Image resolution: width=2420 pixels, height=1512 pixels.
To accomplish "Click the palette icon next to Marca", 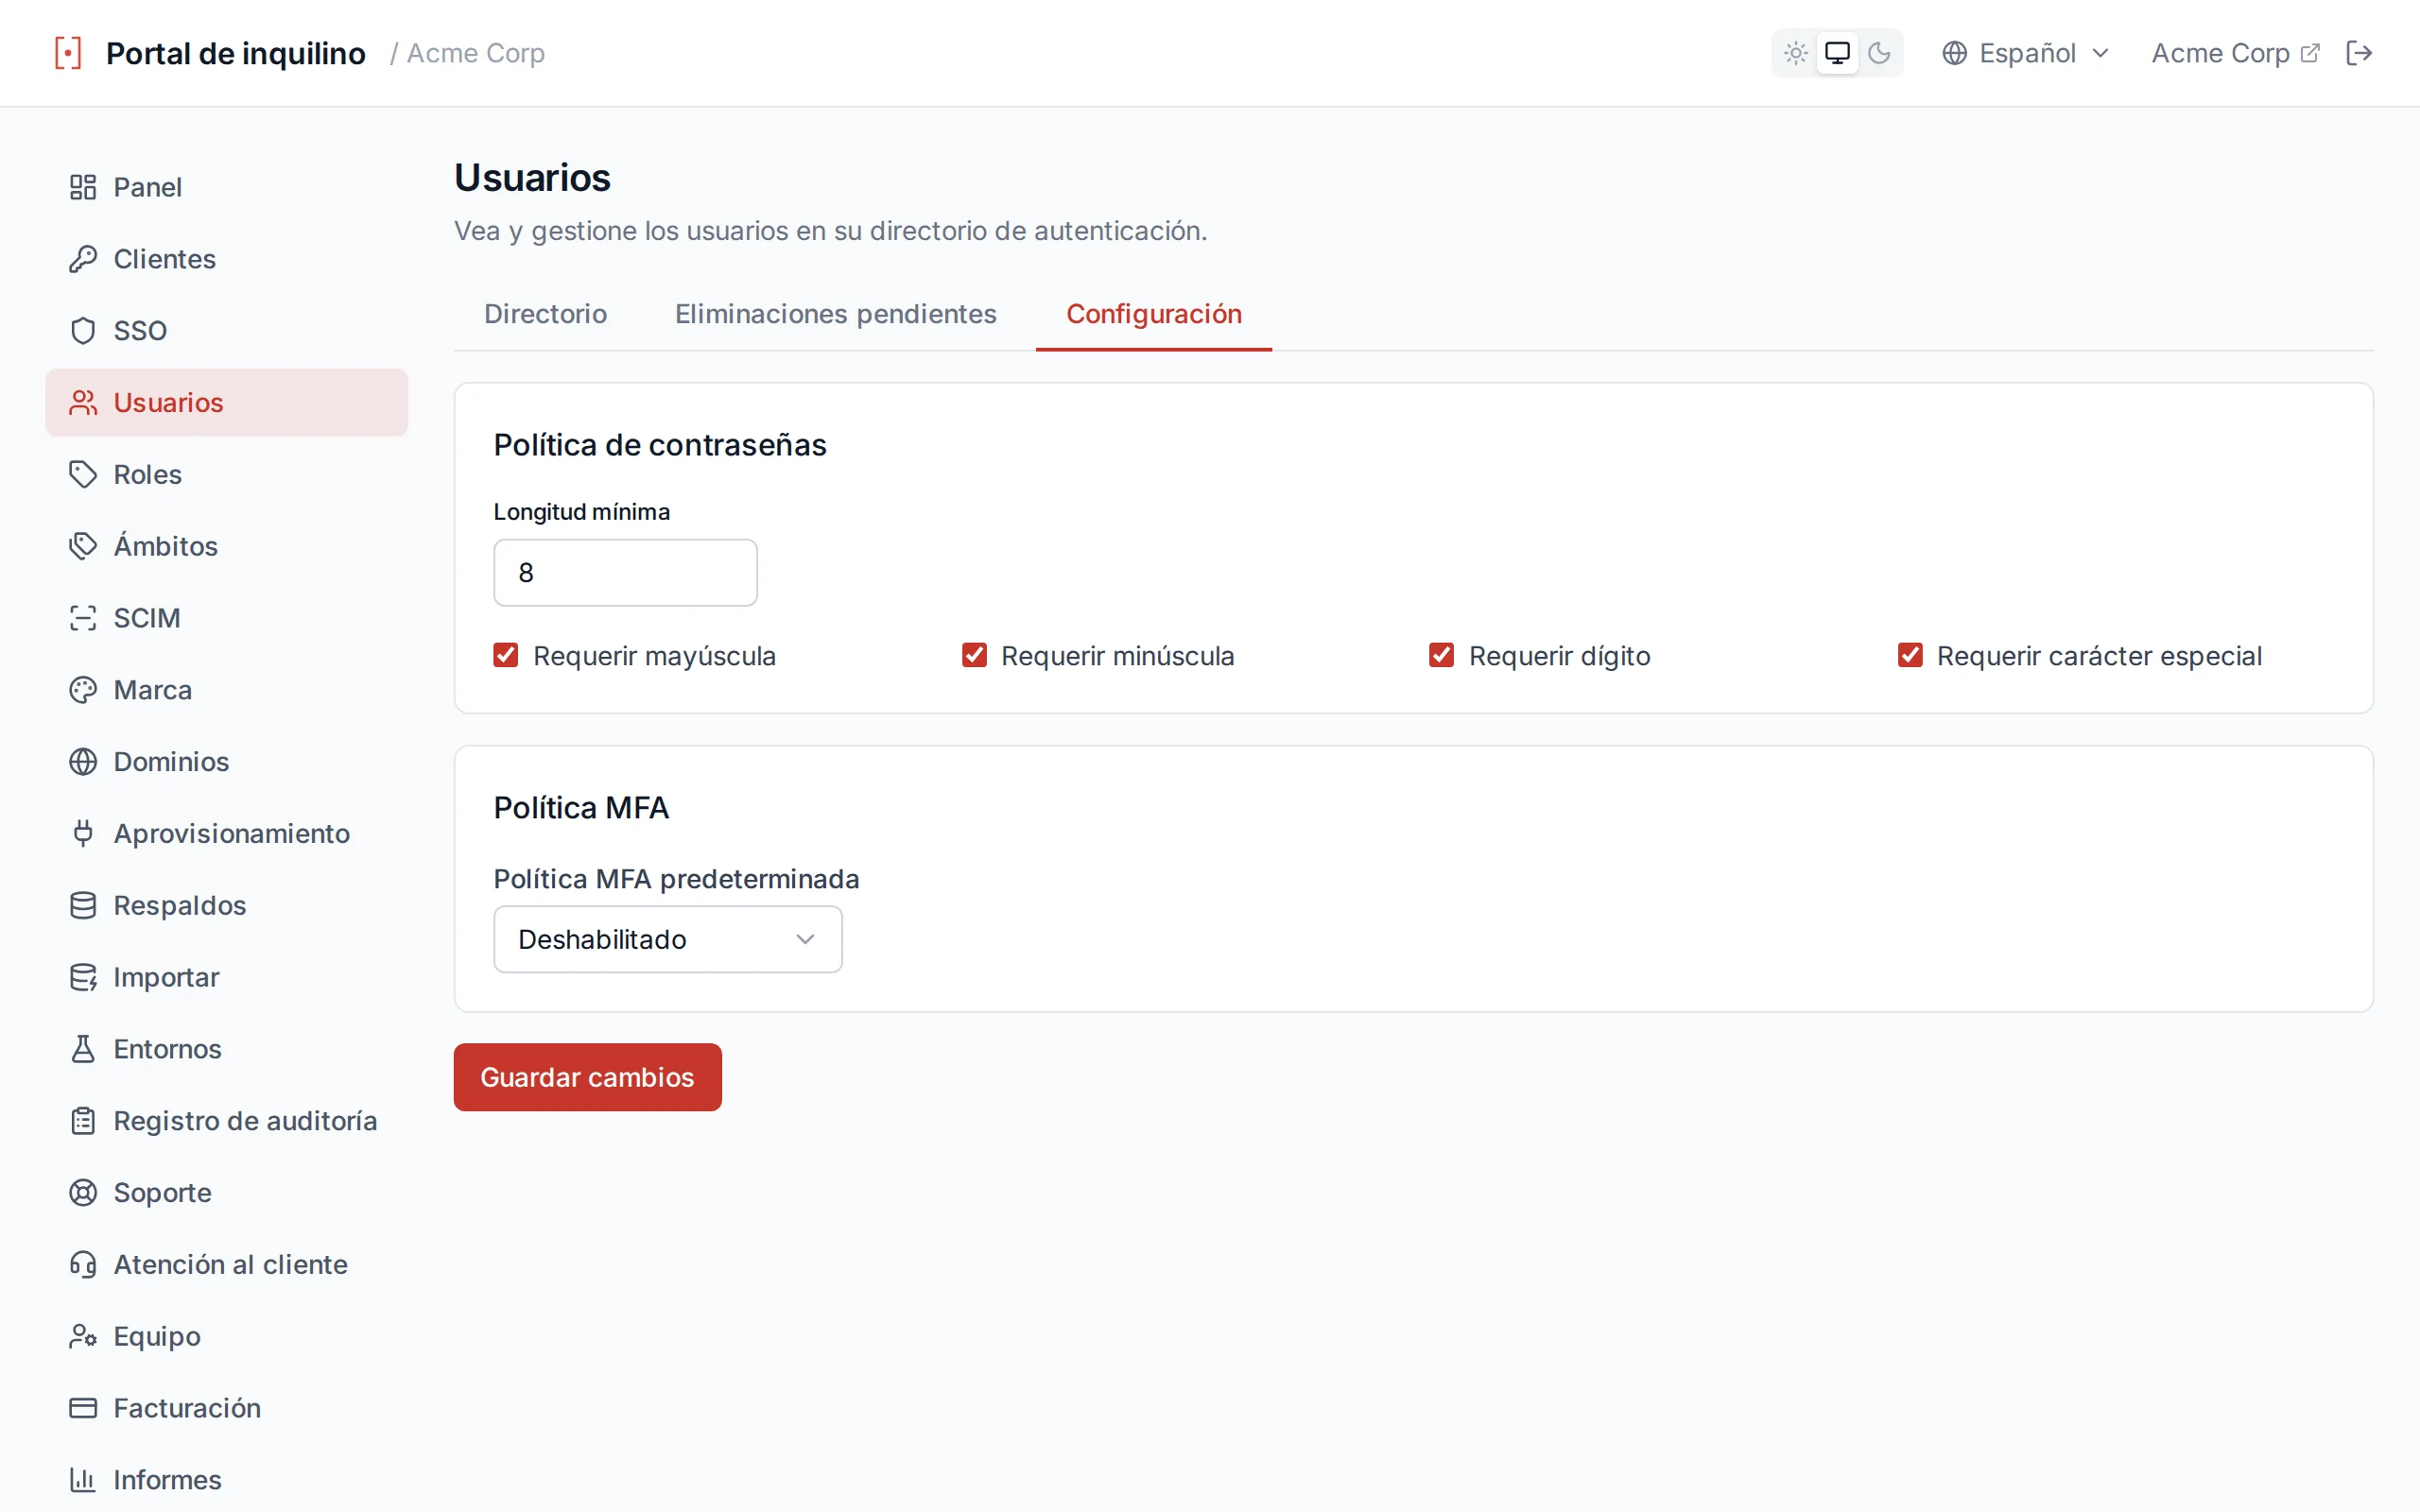I will point(83,690).
